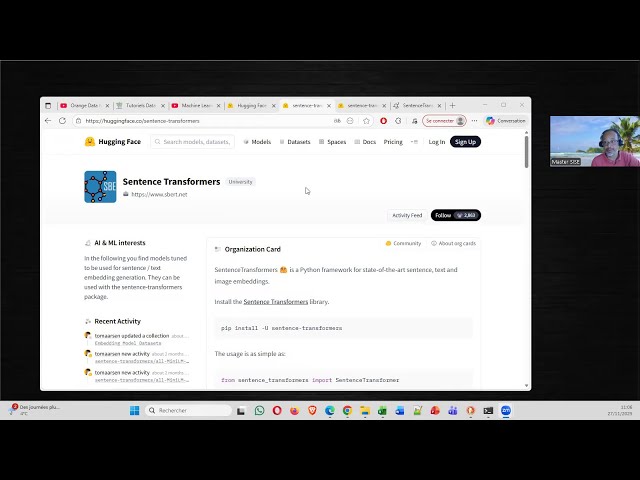Switch to the Machine Learning tab
640x480 pixels.
[197, 106]
